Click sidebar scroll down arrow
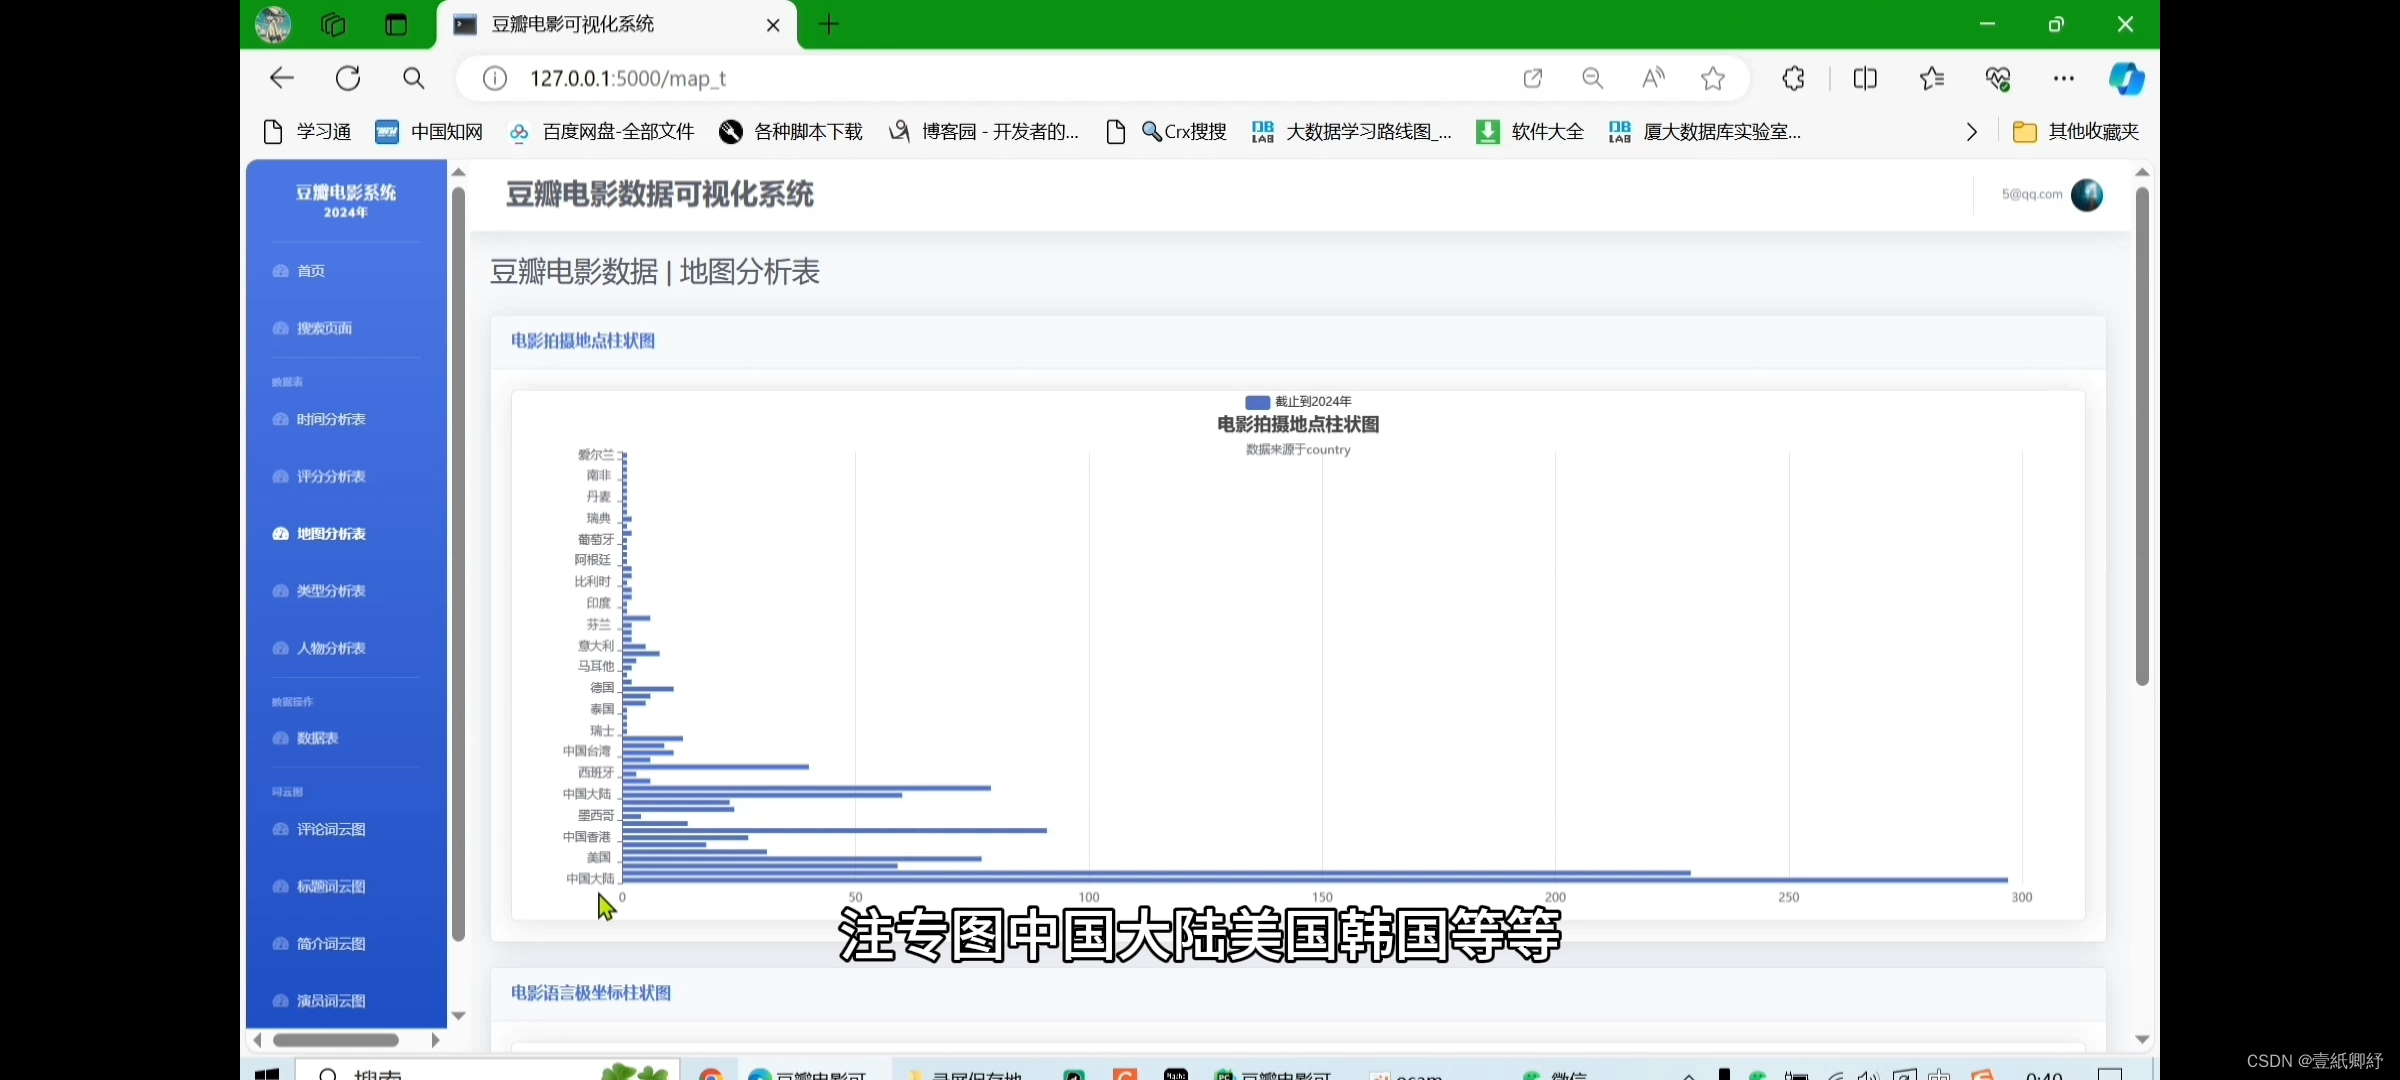2400x1080 pixels. tap(458, 1016)
